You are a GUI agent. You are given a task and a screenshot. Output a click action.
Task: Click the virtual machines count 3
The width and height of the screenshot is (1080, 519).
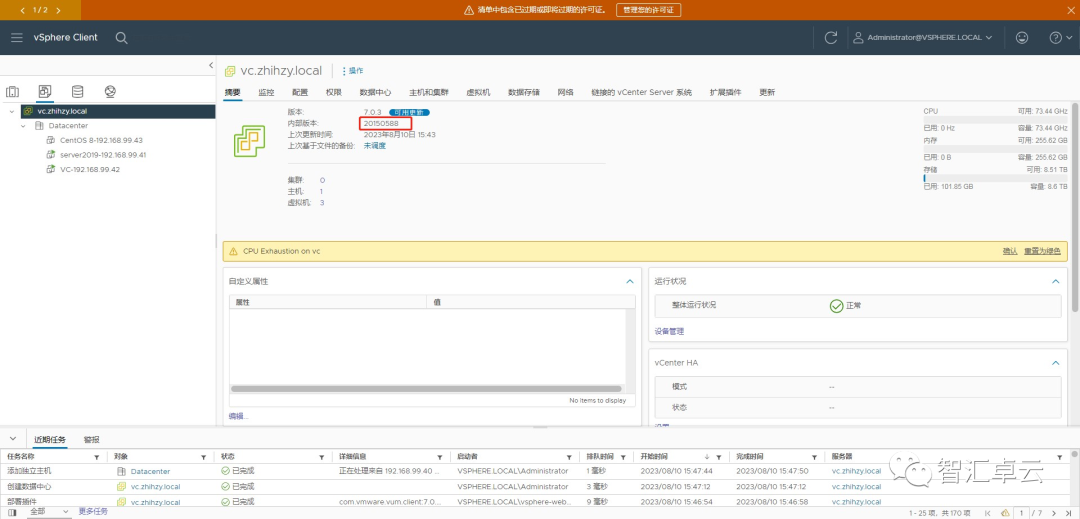click(322, 203)
